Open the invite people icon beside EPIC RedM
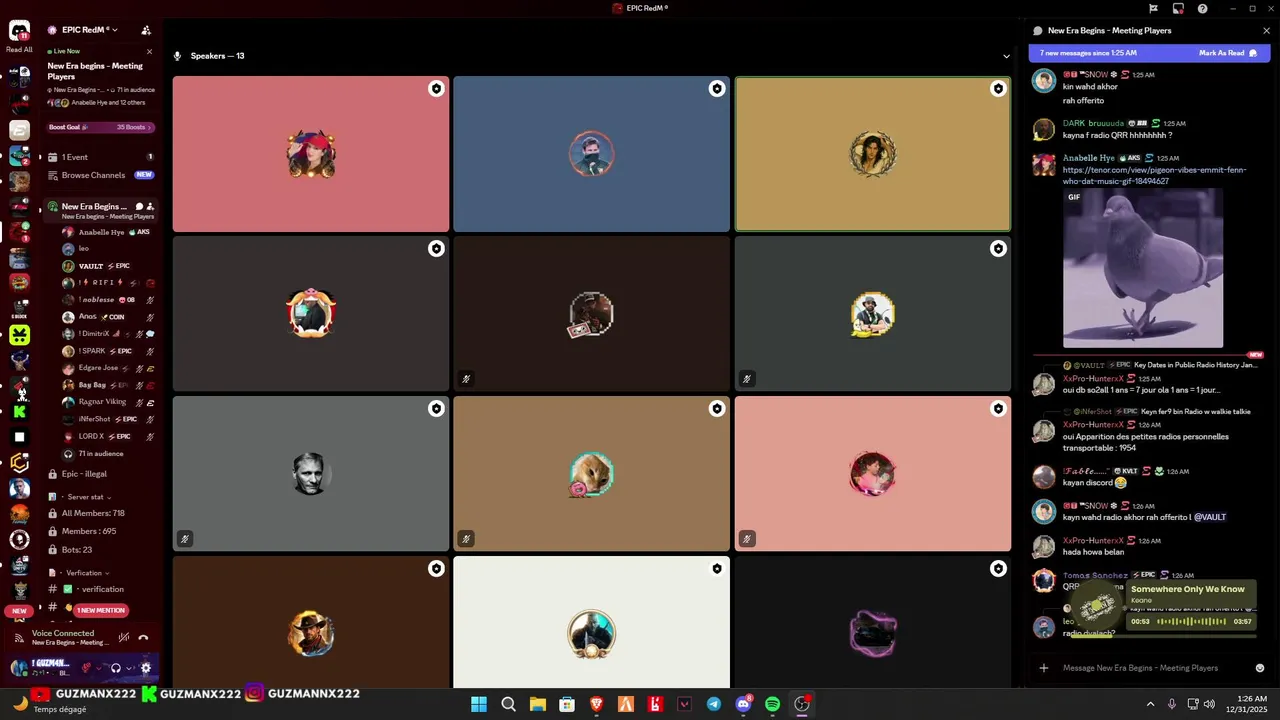Screen dimensions: 1280x720 (x=146, y=30)
